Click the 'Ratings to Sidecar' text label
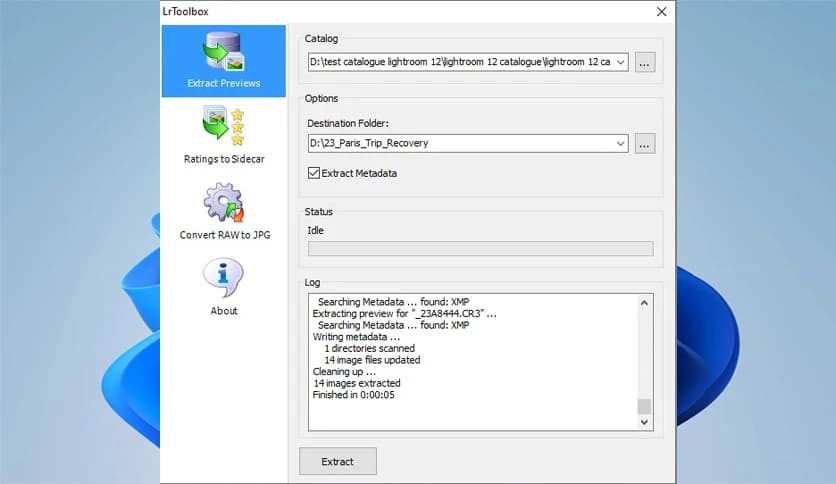Viewport: 836px width, 484px height. (224, 159)
